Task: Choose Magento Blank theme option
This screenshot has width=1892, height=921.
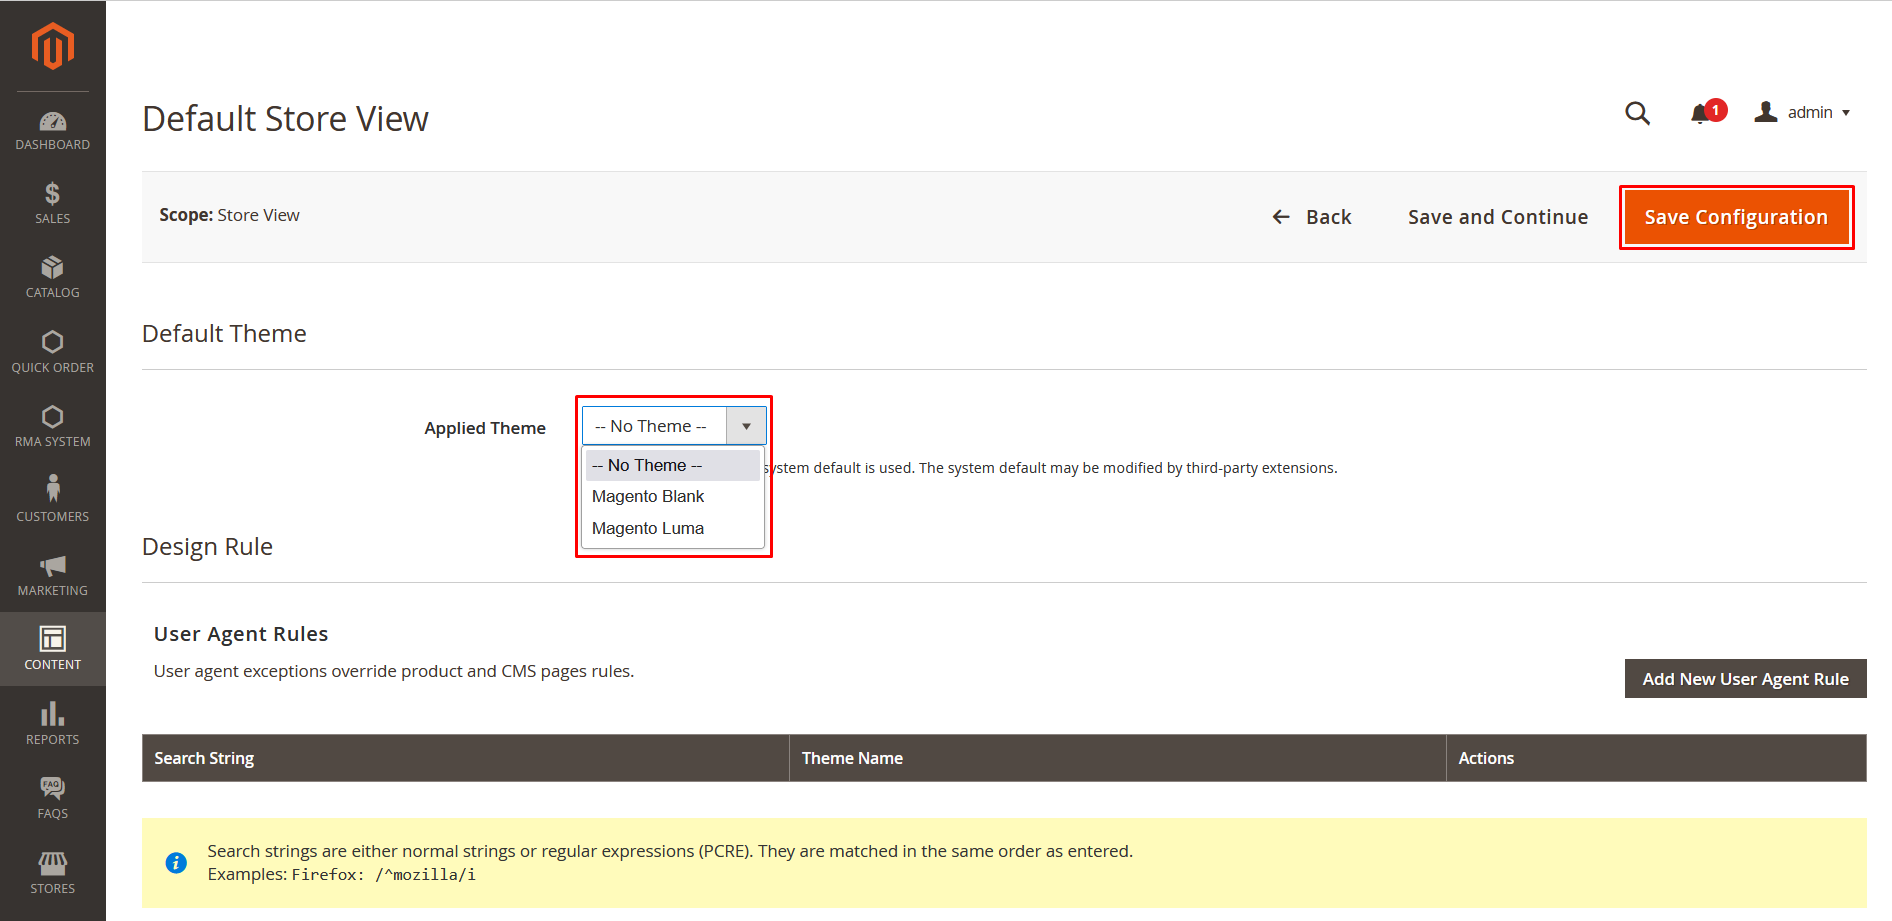Action: (x=648, y=496)
